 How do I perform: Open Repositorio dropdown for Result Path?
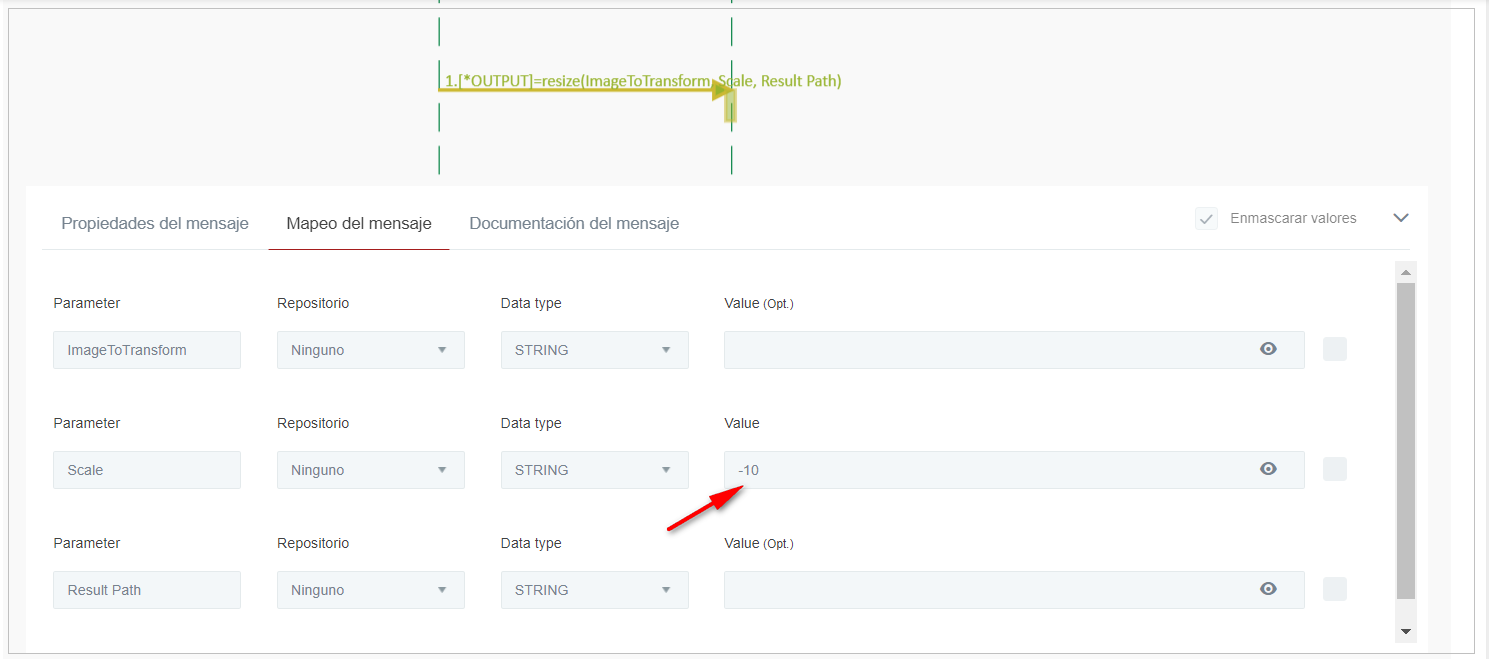tap(370, 590)
